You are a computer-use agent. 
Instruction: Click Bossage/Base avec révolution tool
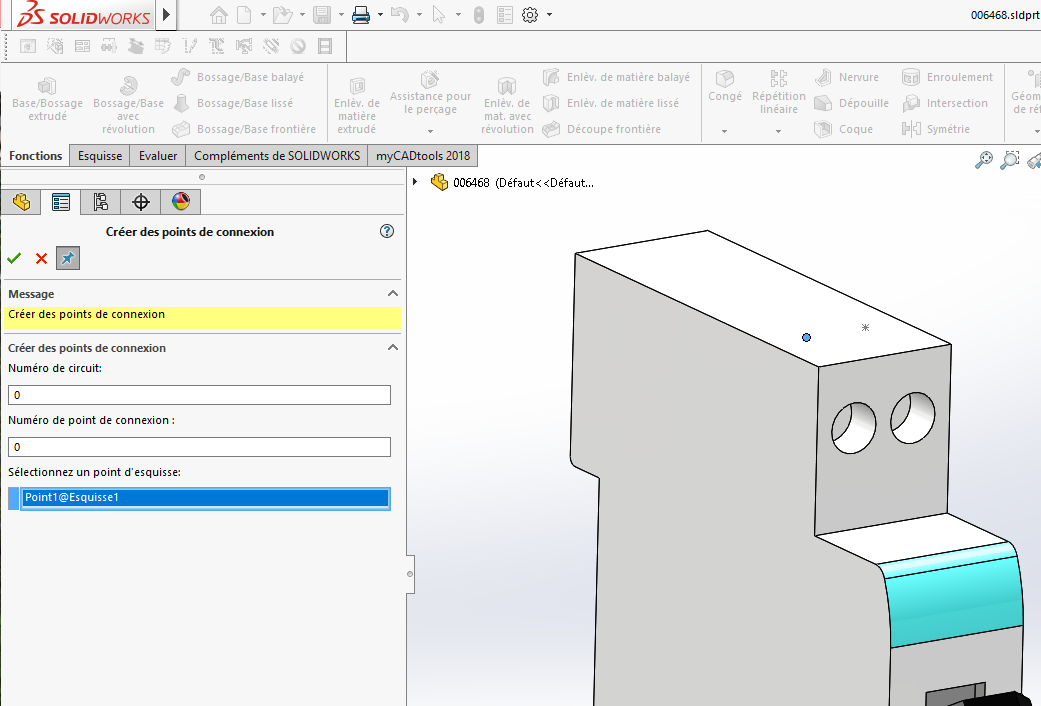click(128, 105)
